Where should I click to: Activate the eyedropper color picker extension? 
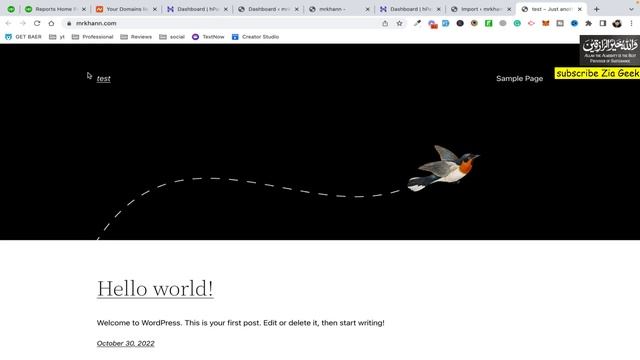pyautogui.click(x=417, y=23)
